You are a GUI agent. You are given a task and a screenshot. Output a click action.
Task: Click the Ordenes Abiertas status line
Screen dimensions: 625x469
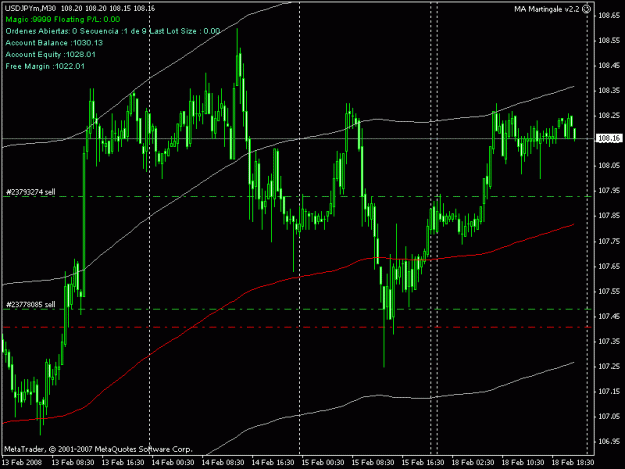click(x=113, y=31)
